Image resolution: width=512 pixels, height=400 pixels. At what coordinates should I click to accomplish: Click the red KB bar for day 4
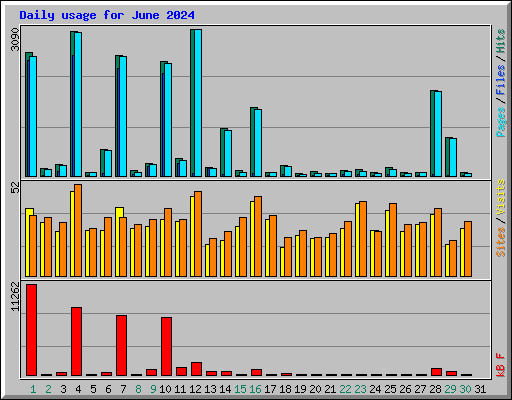pyautogui.click(x=76, y=341)
